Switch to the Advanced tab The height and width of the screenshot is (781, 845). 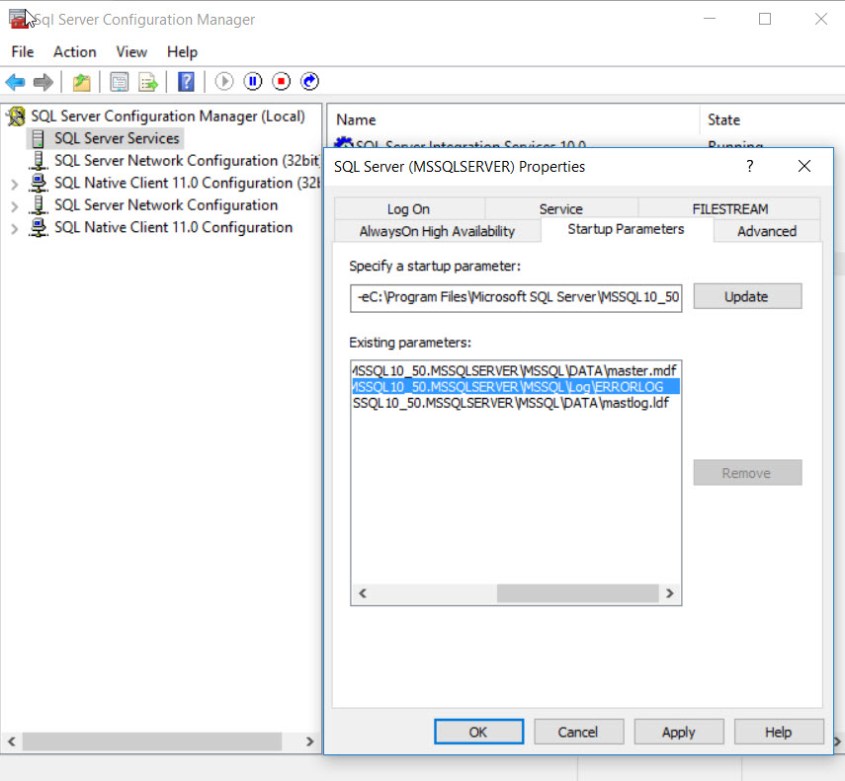tap(766, 231)
